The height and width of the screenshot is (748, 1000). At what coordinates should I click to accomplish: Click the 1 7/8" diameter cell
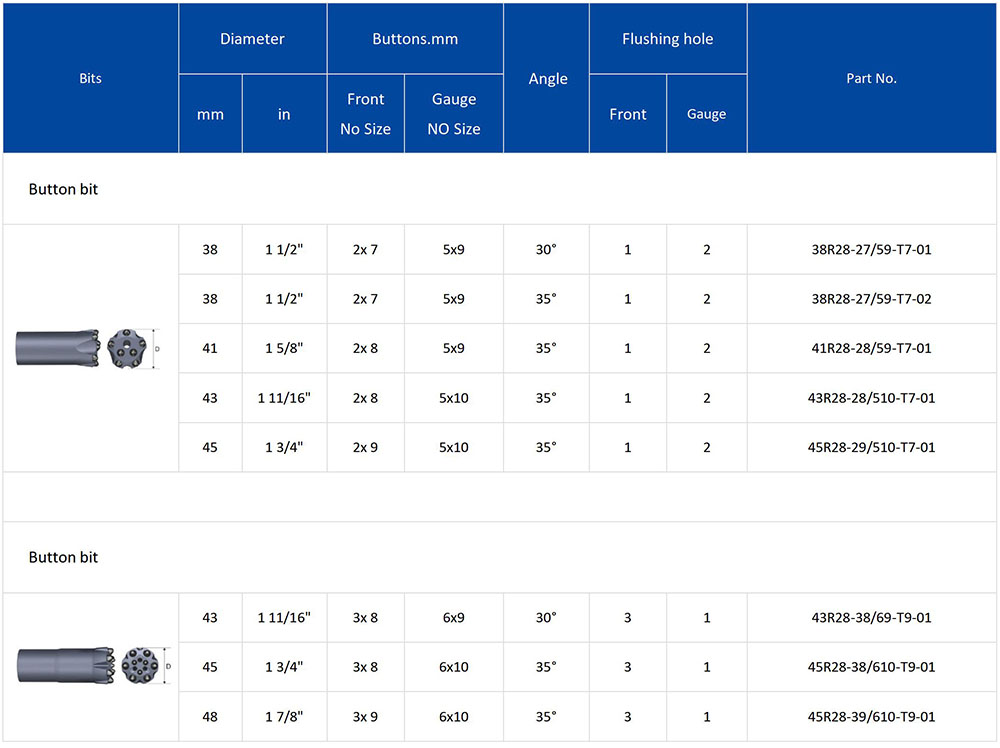point(284,717)
